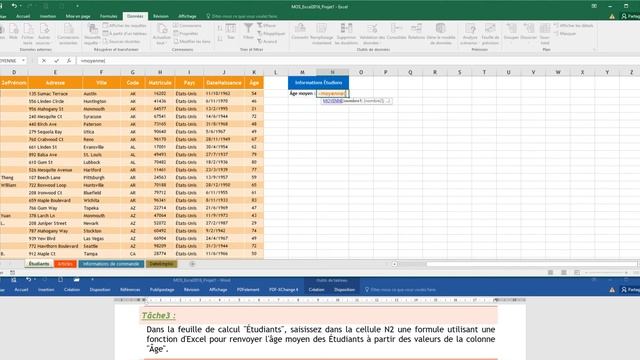Screen dimensions: 640x360
Task: Click the Consolider icon
Action: (396, 29)
